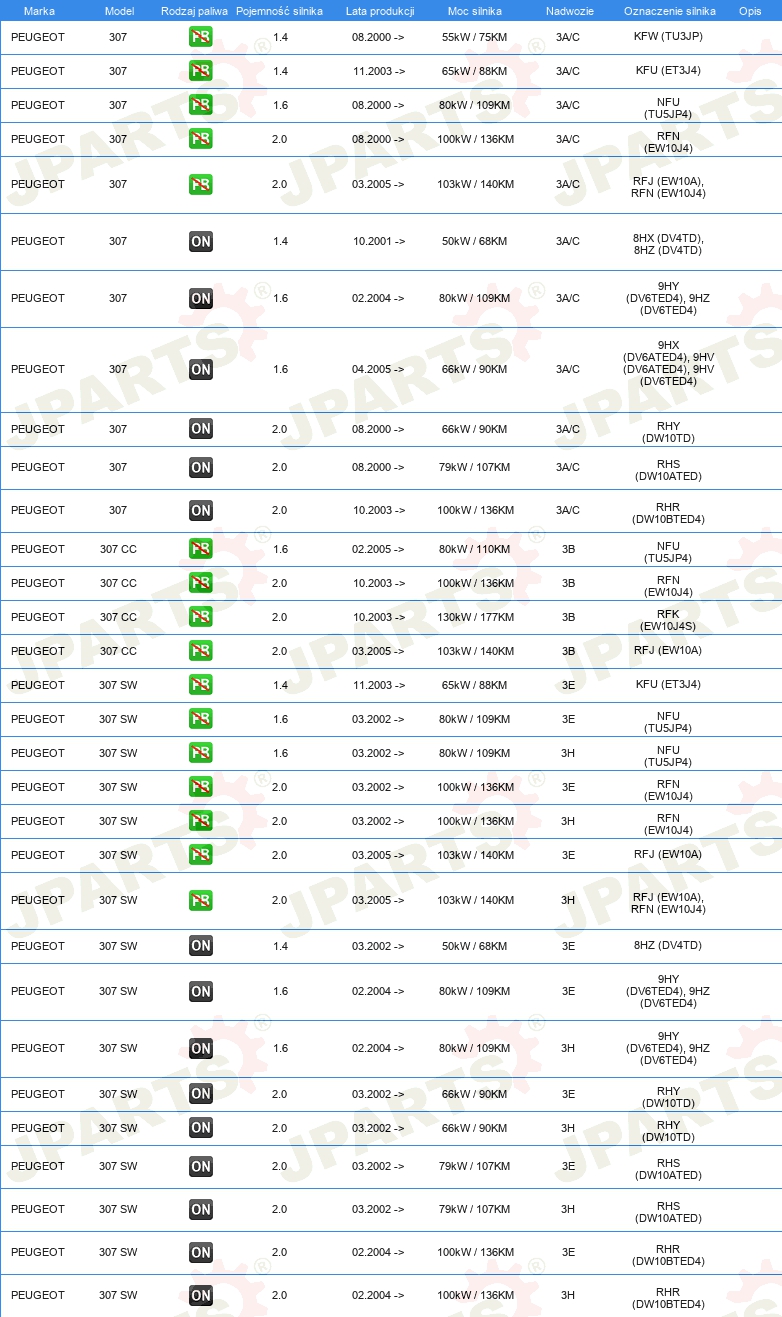
Task: Click the 9HX (DV6ATED4) engine designation cell
Action: (668, 363)
